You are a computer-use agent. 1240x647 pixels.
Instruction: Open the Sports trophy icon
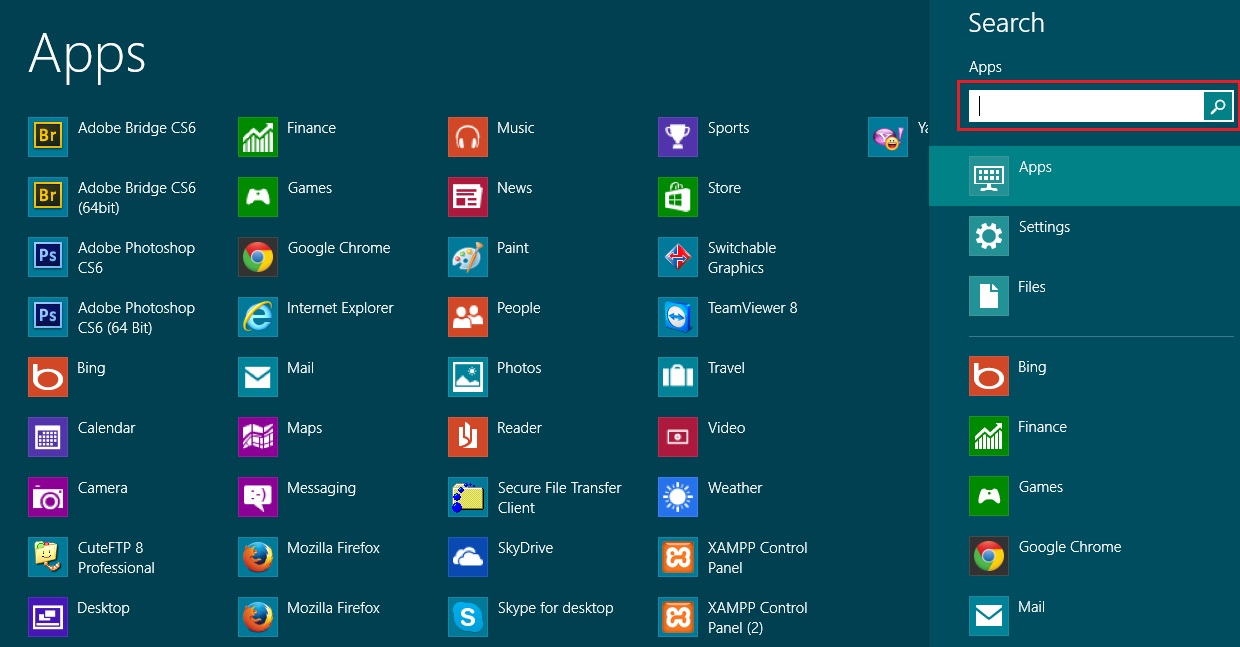coord(678,137)
